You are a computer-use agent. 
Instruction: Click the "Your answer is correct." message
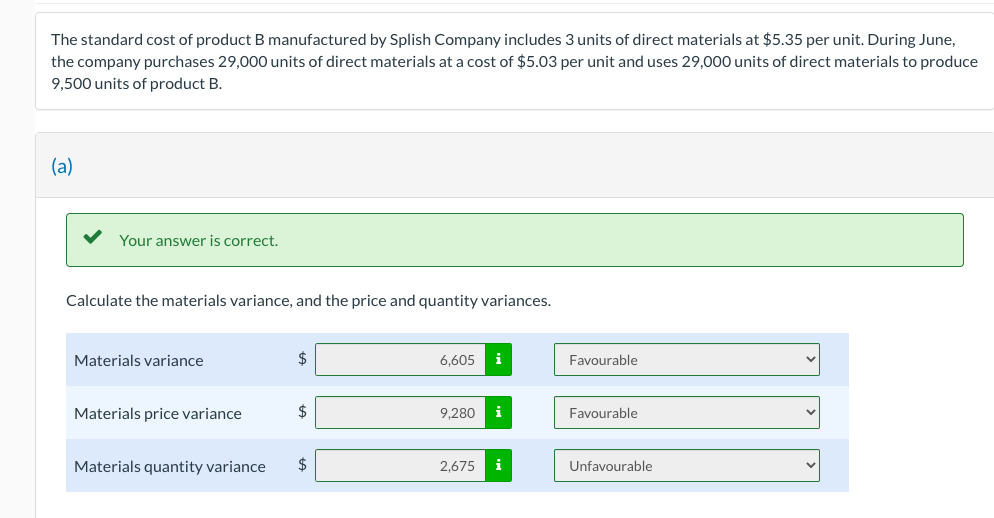pos(198,241)
